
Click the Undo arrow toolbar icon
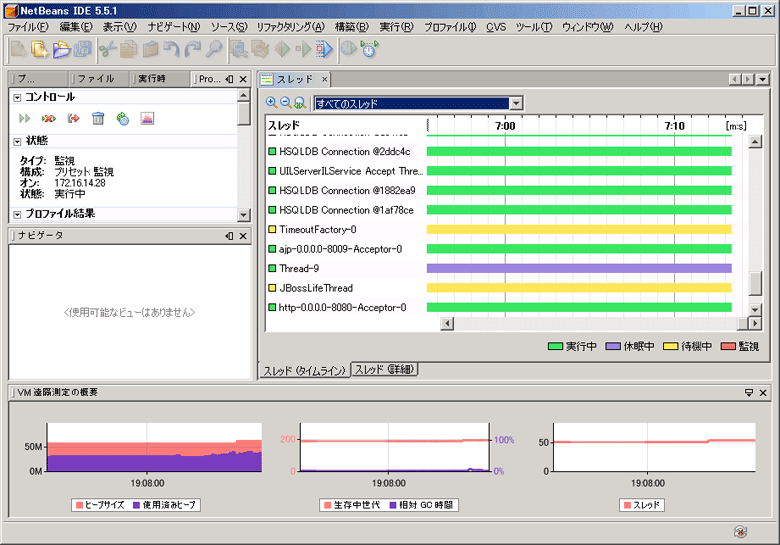click(x=171, y=49)
